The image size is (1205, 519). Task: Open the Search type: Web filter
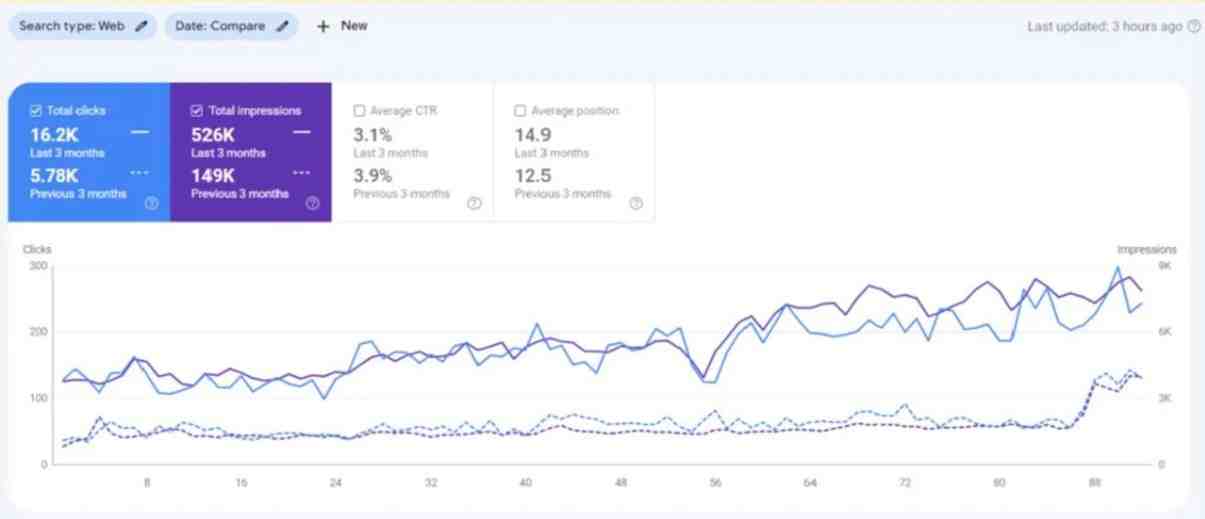tap(72, 27)
